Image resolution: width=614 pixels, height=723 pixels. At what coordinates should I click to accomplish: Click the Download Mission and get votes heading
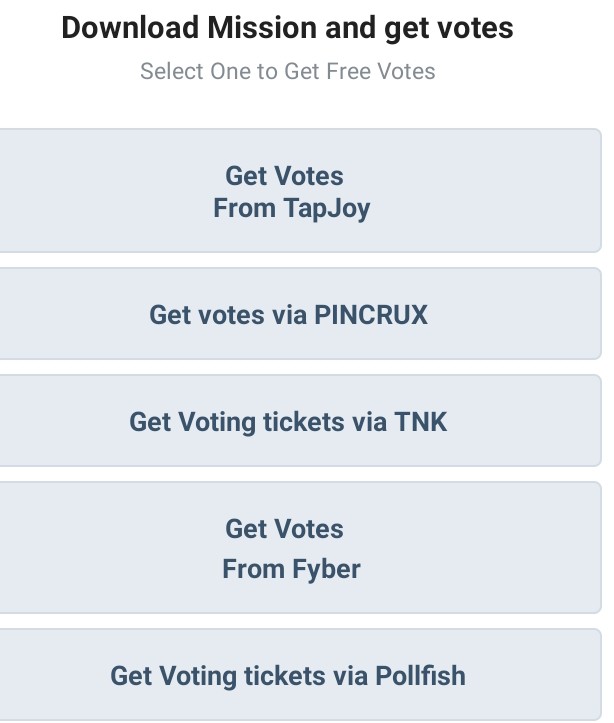(287, 27)
